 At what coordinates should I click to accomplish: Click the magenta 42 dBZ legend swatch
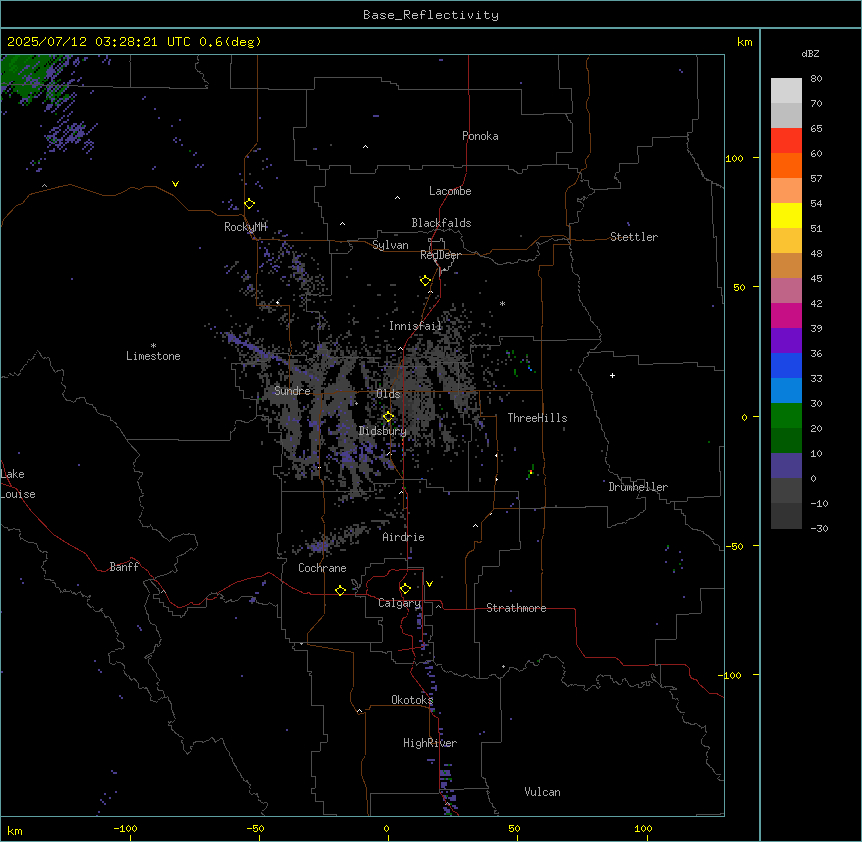pos(786,315)
